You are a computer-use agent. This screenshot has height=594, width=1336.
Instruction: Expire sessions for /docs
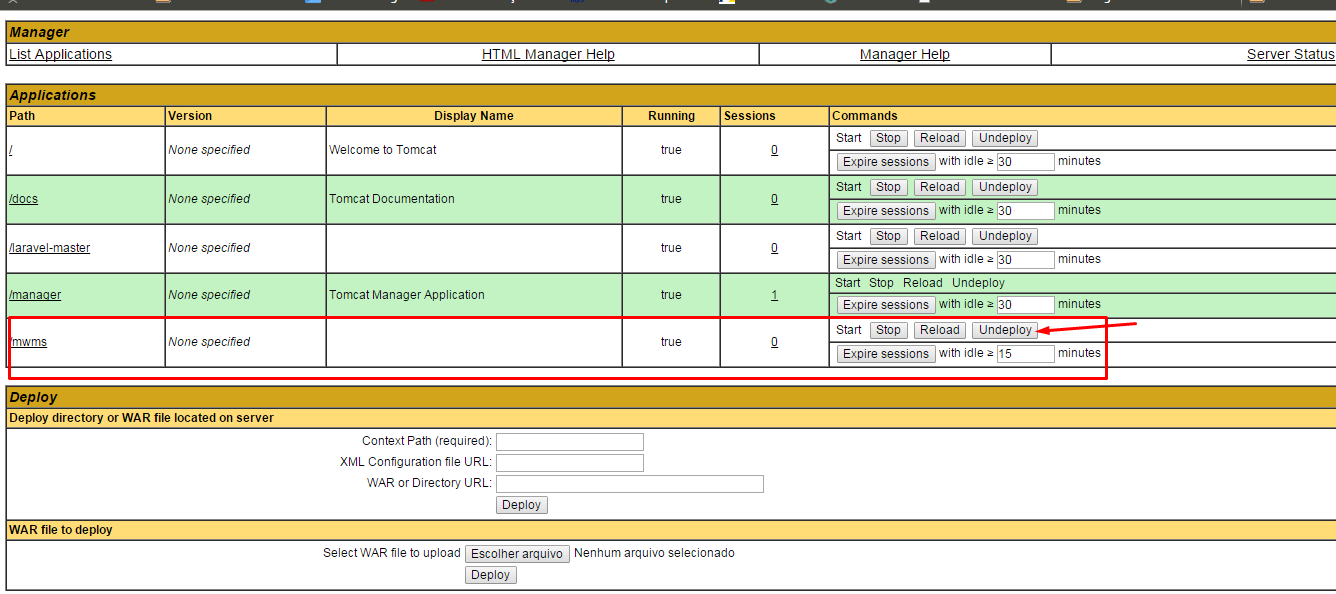(886, 211)
